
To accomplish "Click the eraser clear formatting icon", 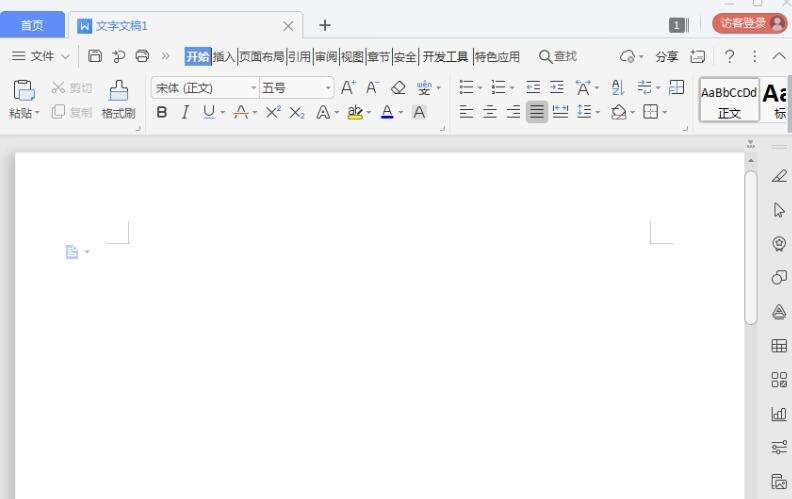I will pos(399,88).
